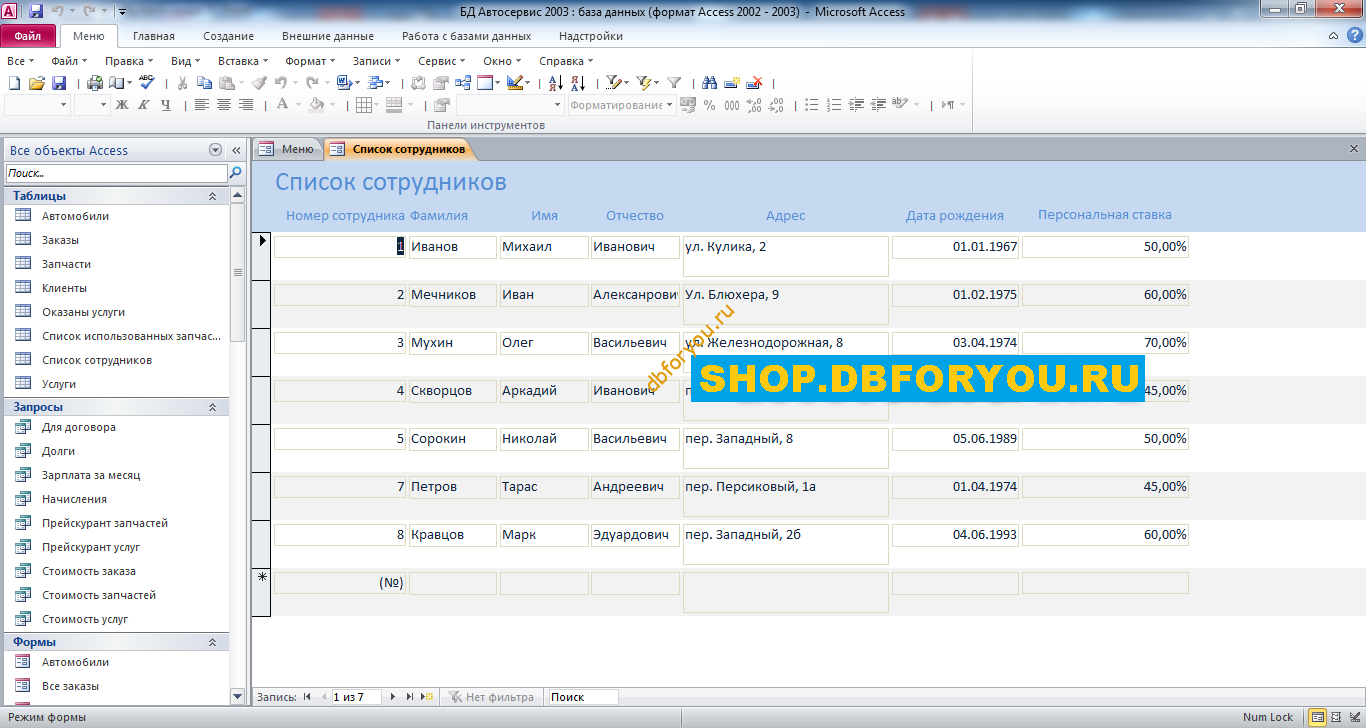Open the Главная ribbon tab
Viewport: 1366px width, 728px height.
click(153, 36)
